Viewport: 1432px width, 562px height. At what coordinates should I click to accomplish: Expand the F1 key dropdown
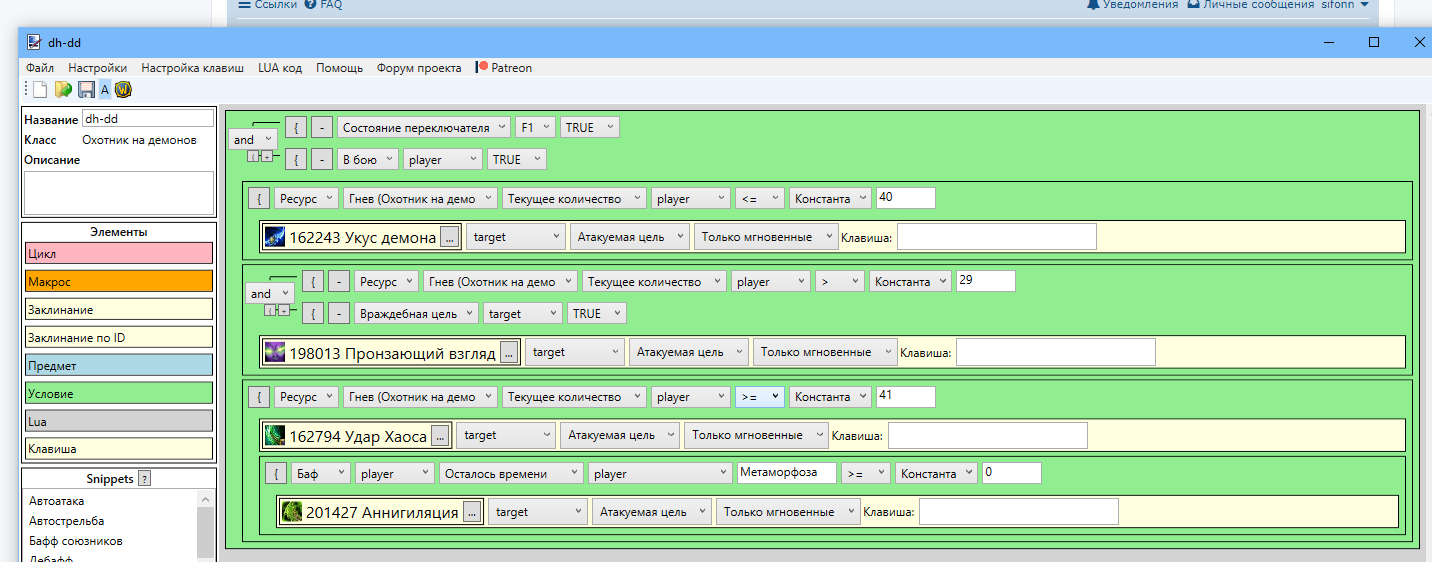pyautogui.click(x=534, y=128)
